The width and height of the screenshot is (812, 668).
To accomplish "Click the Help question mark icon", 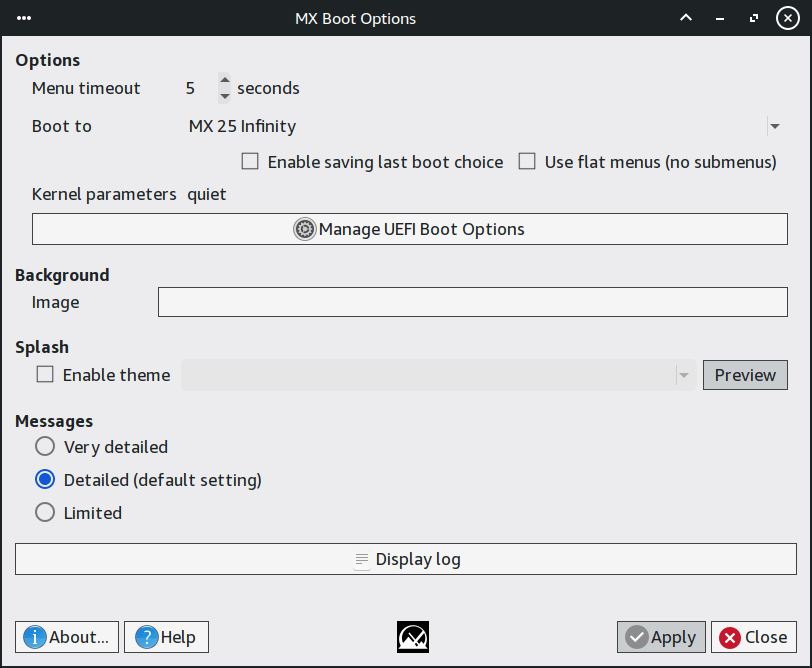I will (x=147, y=637).
